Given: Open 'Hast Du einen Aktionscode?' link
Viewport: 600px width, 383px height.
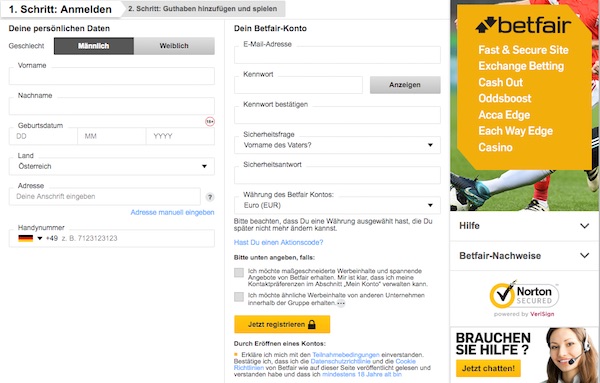Looking at the screenshot, I should tap(279, 242).
